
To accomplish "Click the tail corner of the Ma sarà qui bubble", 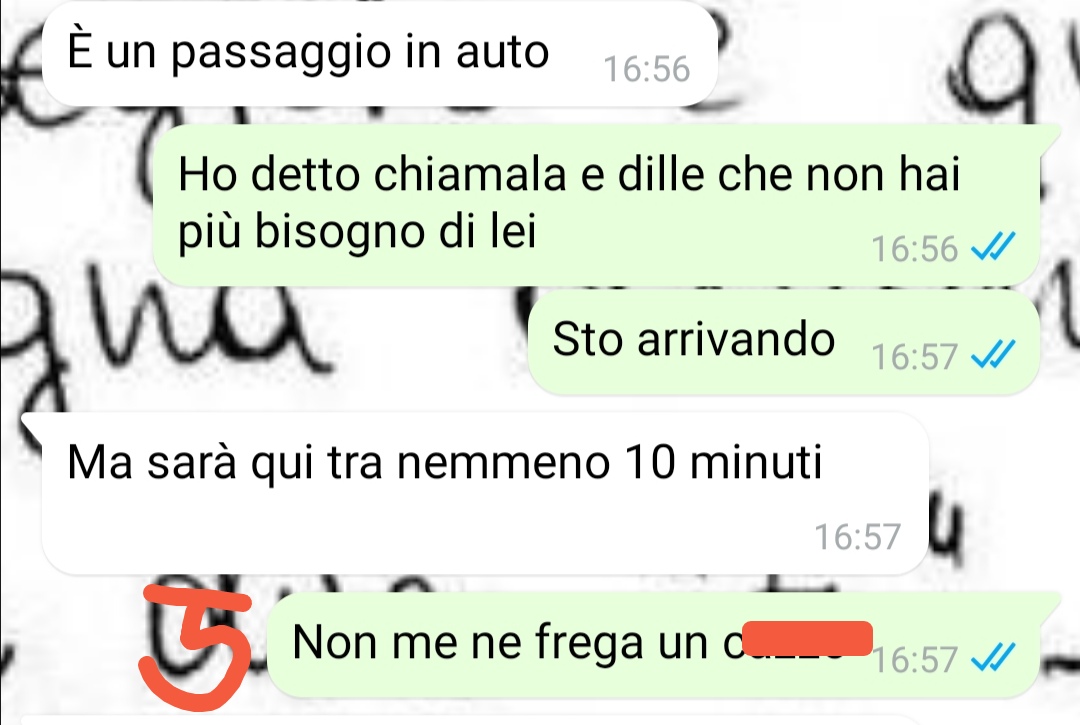I will [x=32, y=427].
